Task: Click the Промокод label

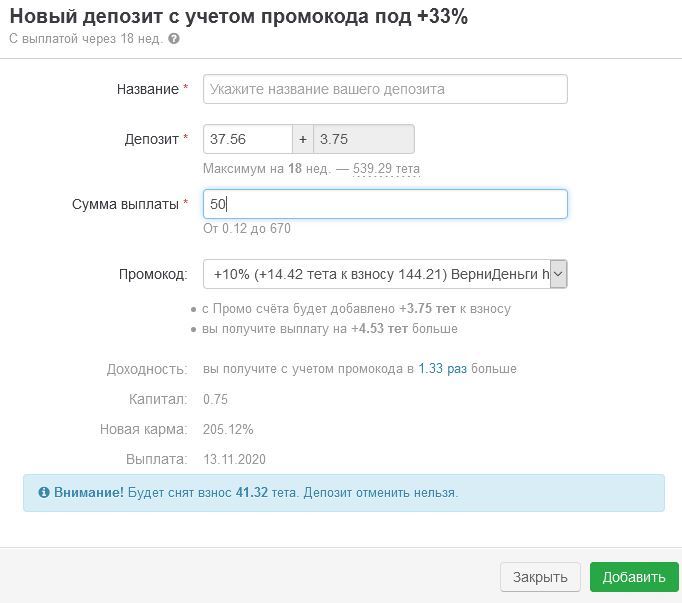Action: pos(152,274)
